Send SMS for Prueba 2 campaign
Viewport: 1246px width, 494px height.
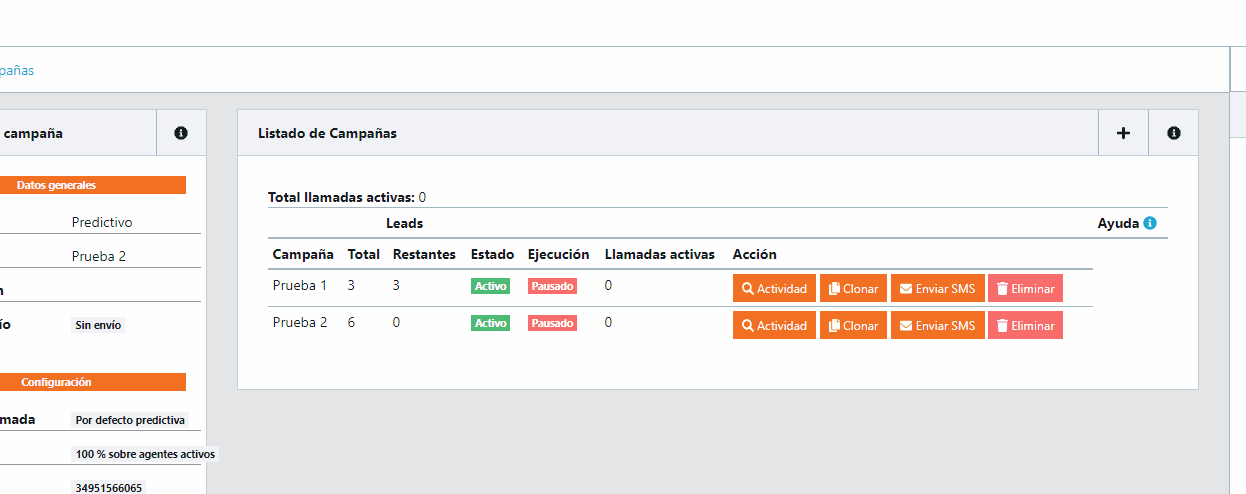coord(937,325)
